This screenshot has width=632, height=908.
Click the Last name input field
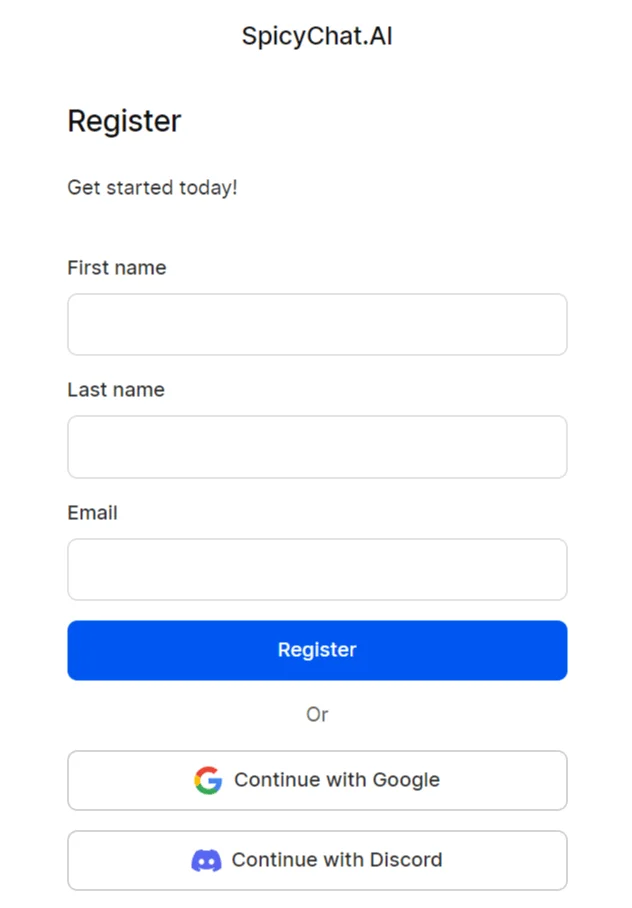(317, 446)
